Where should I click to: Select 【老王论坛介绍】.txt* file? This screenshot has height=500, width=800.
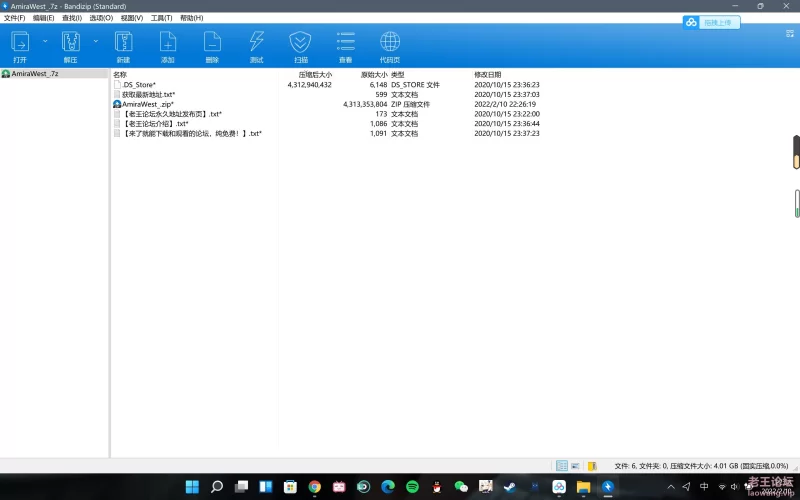(x=156, y=123)
